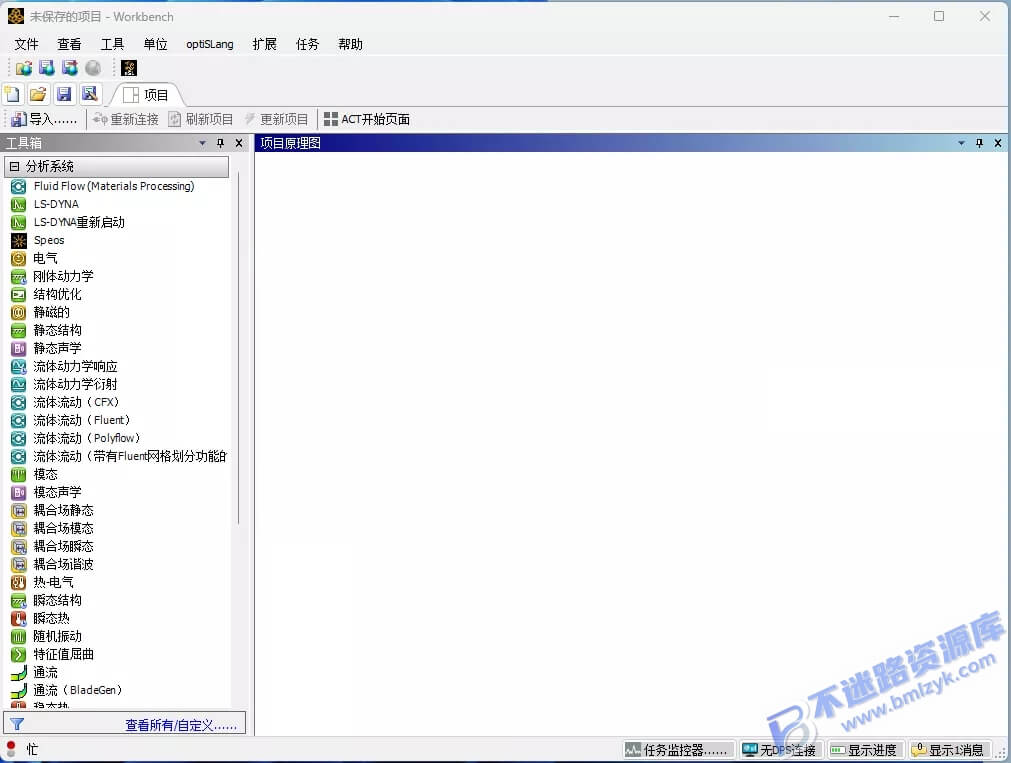Select 瞬态结构 item text

click(57, 600)
